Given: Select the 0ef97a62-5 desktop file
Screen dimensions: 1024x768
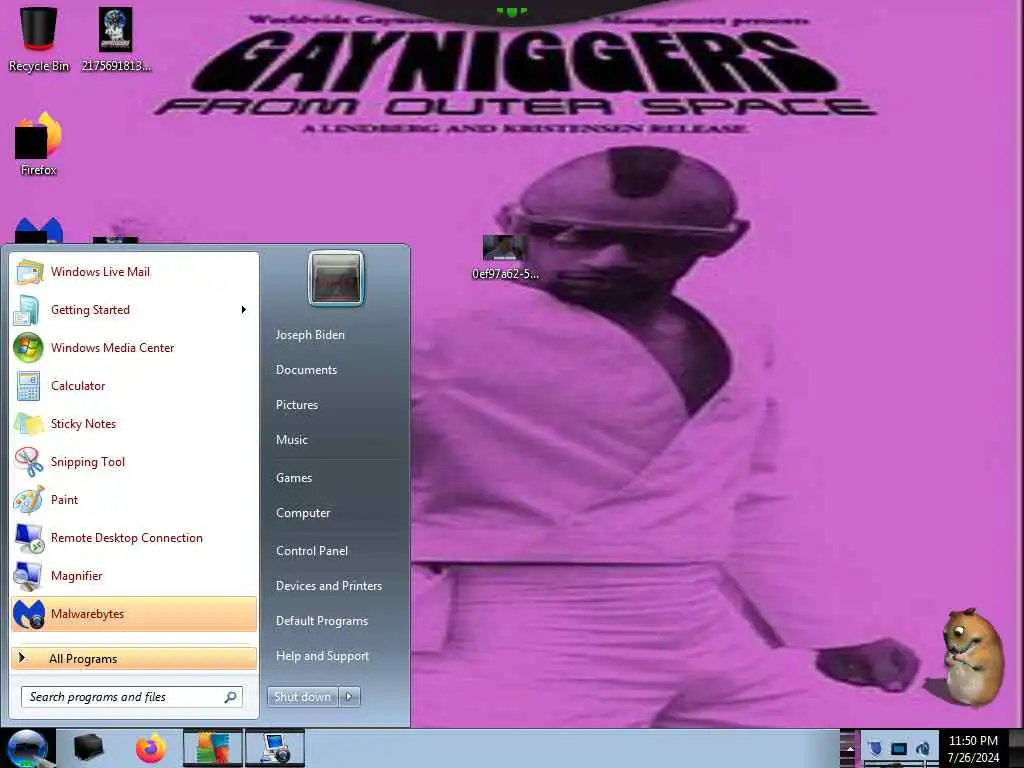Looking at the screenshot, I should pyautogui.click(x=505, y=257).
